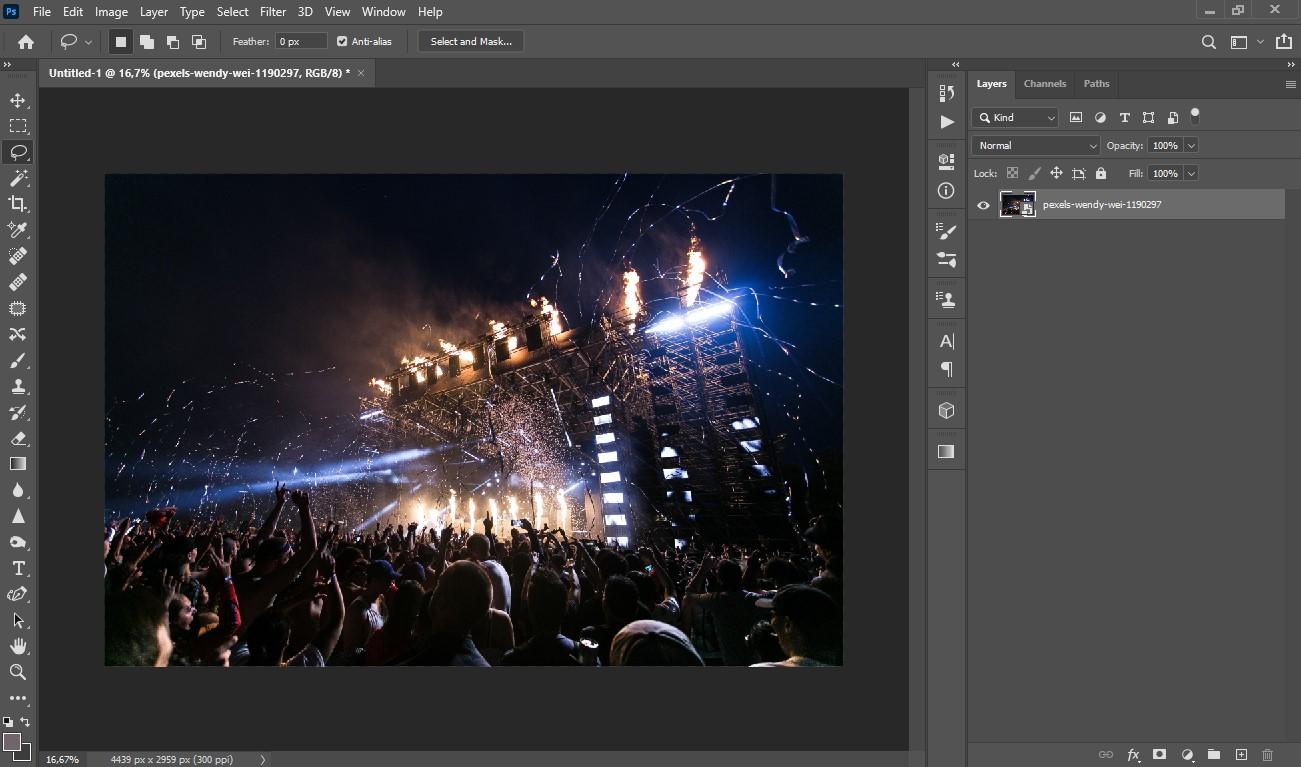The image size is (1301, 767).
Task: Click the Feather input field
Action: tap(301, 41)
